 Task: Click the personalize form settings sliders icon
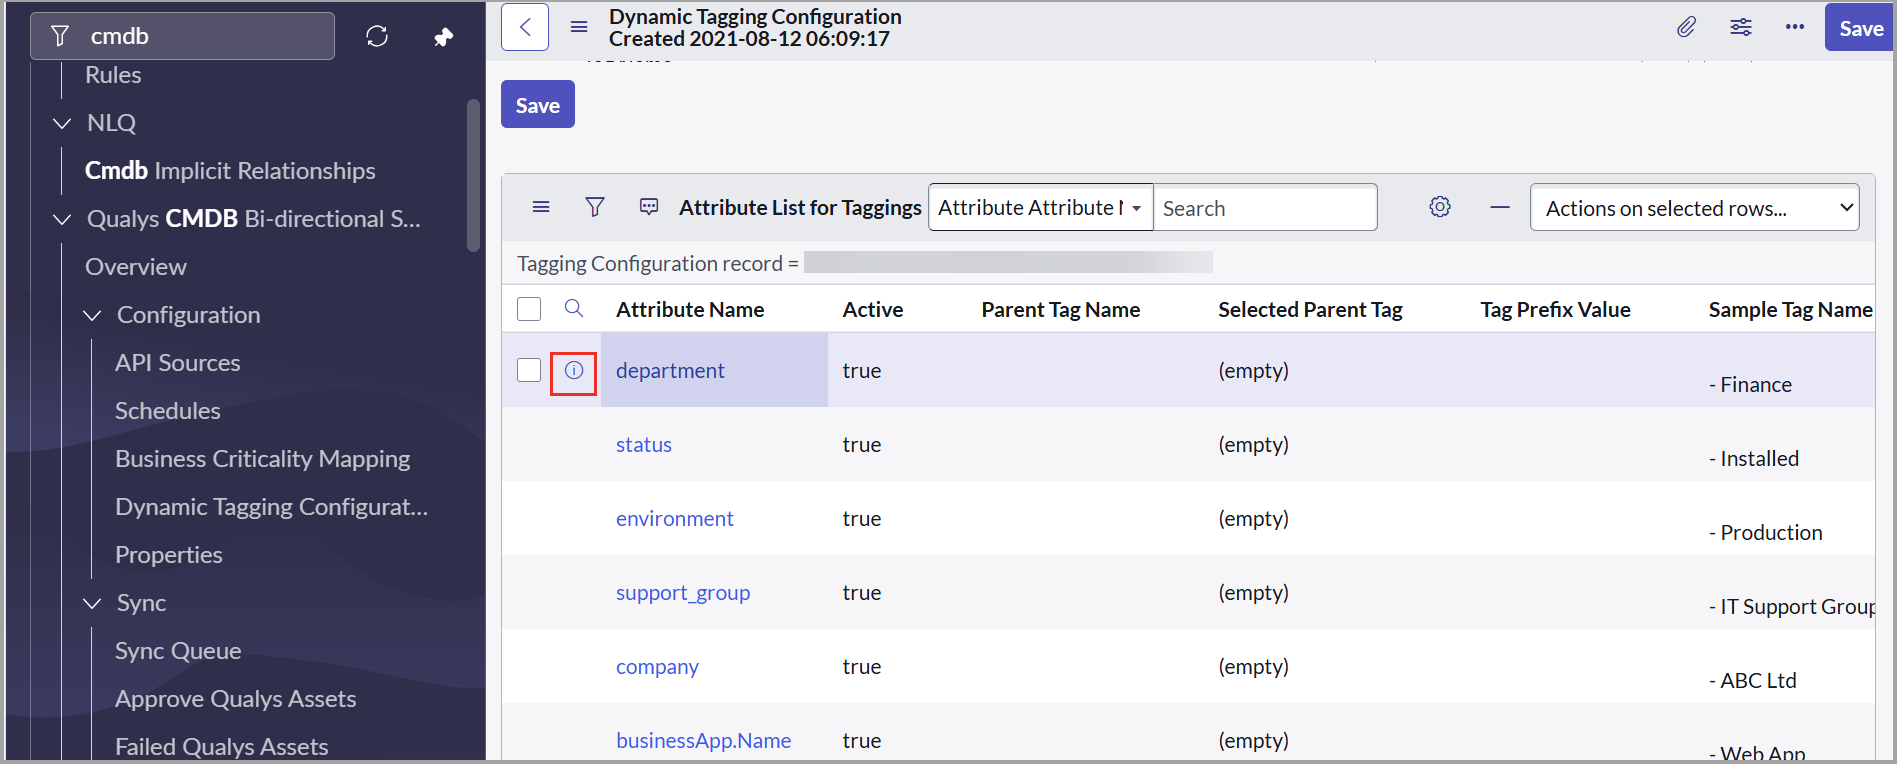pyautogui.click(x=1740, y=27)
